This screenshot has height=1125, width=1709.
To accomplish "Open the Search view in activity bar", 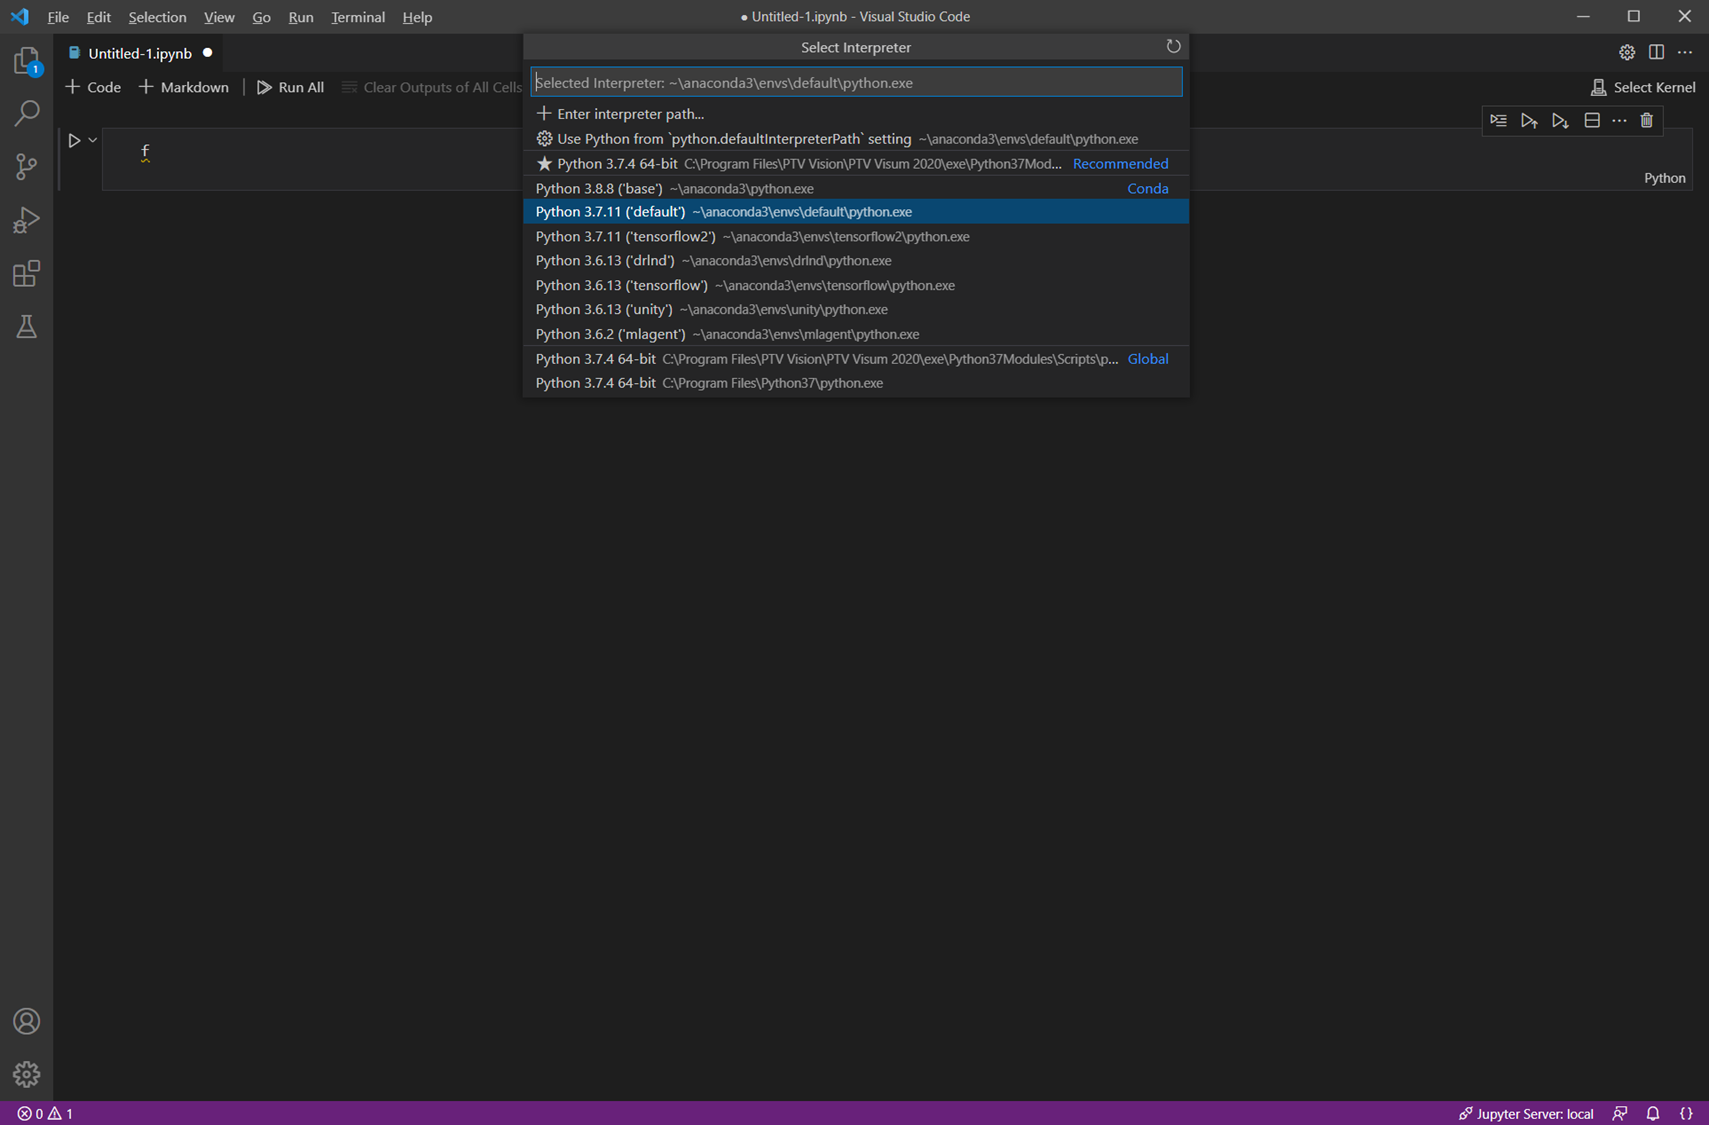I will click(x=27, y=113).
